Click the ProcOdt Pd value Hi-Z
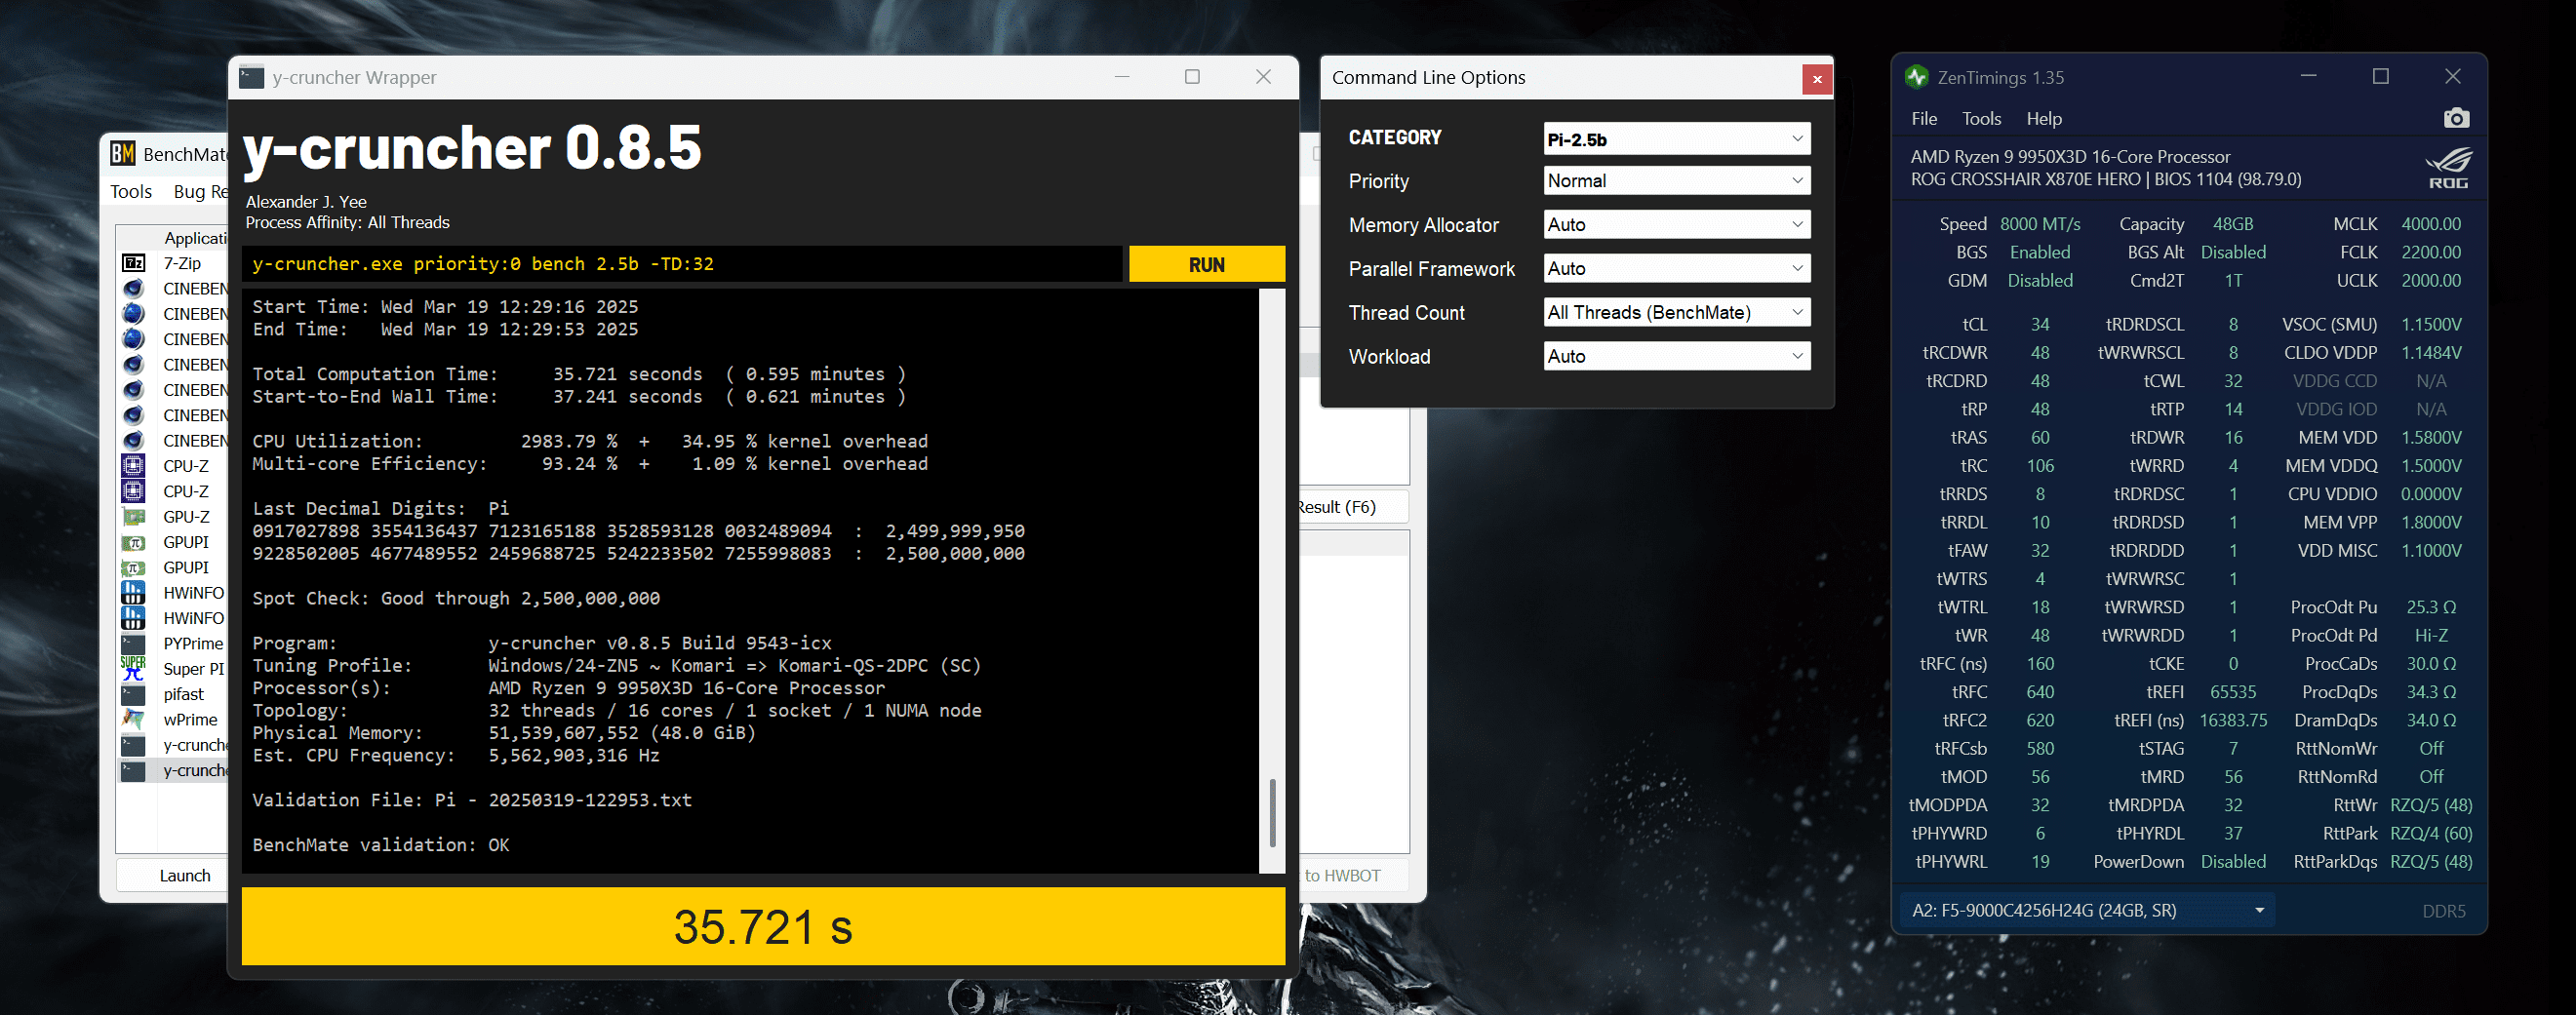 click(2431, 635)
